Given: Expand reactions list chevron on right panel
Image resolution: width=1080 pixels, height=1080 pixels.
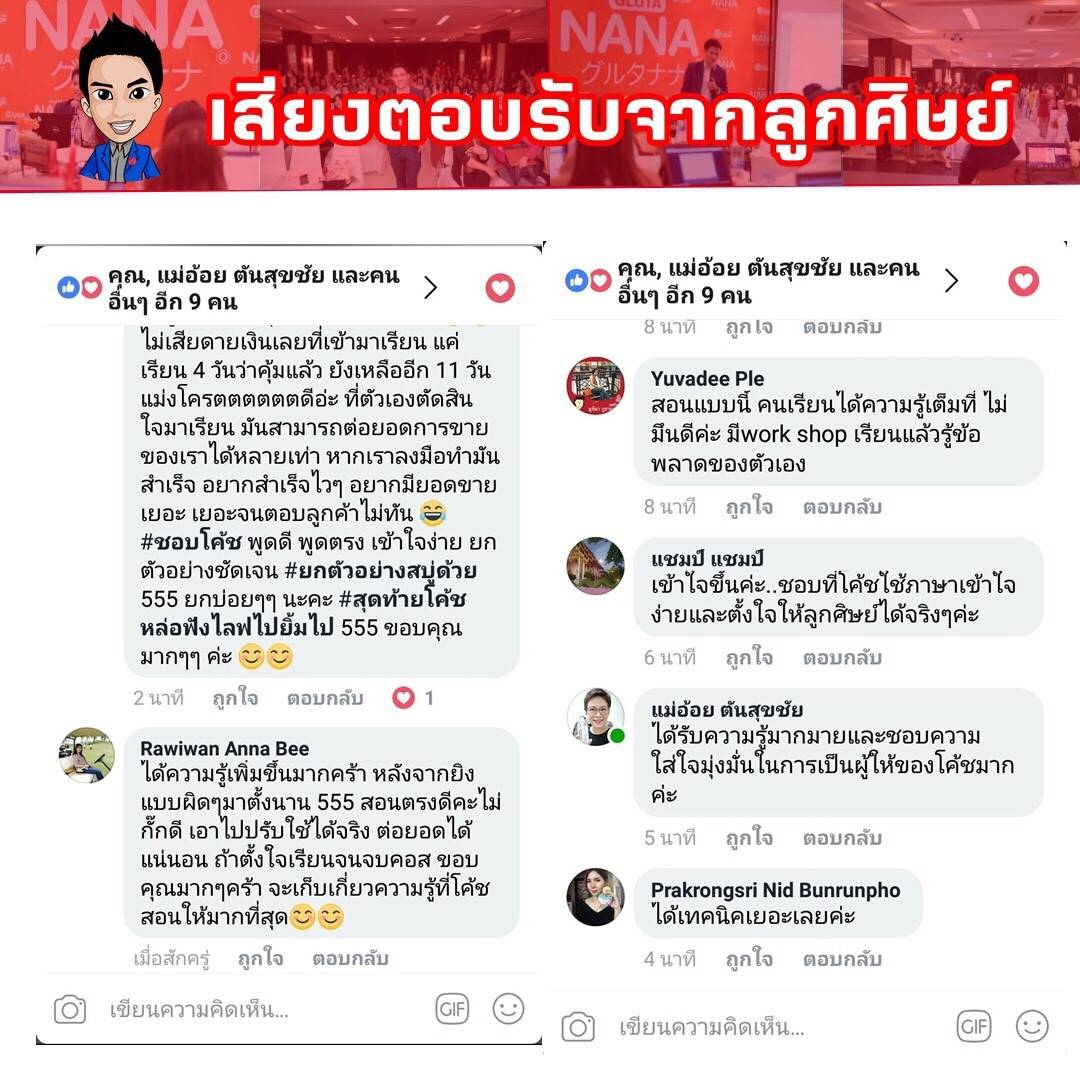Looking at the screenshot, I should pos(951,280).
